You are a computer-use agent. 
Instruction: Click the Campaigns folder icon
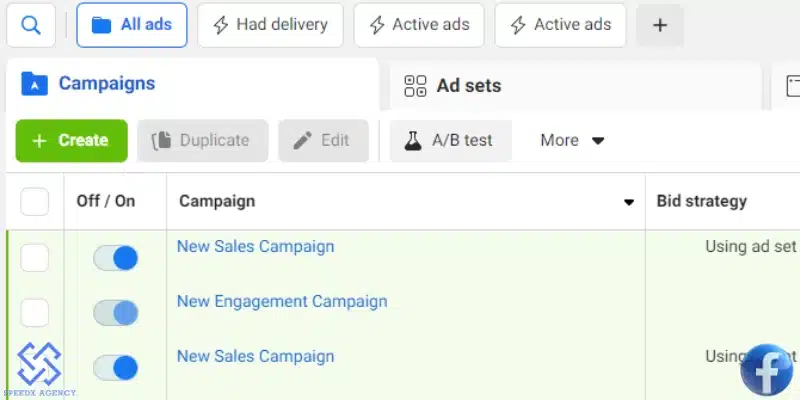(x=34, y=84)
